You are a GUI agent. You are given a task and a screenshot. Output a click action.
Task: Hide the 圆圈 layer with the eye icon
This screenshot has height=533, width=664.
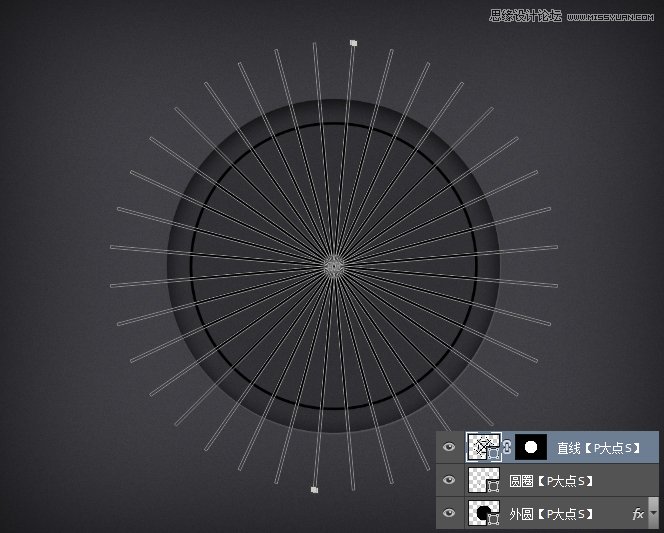[x=449, y=481]
